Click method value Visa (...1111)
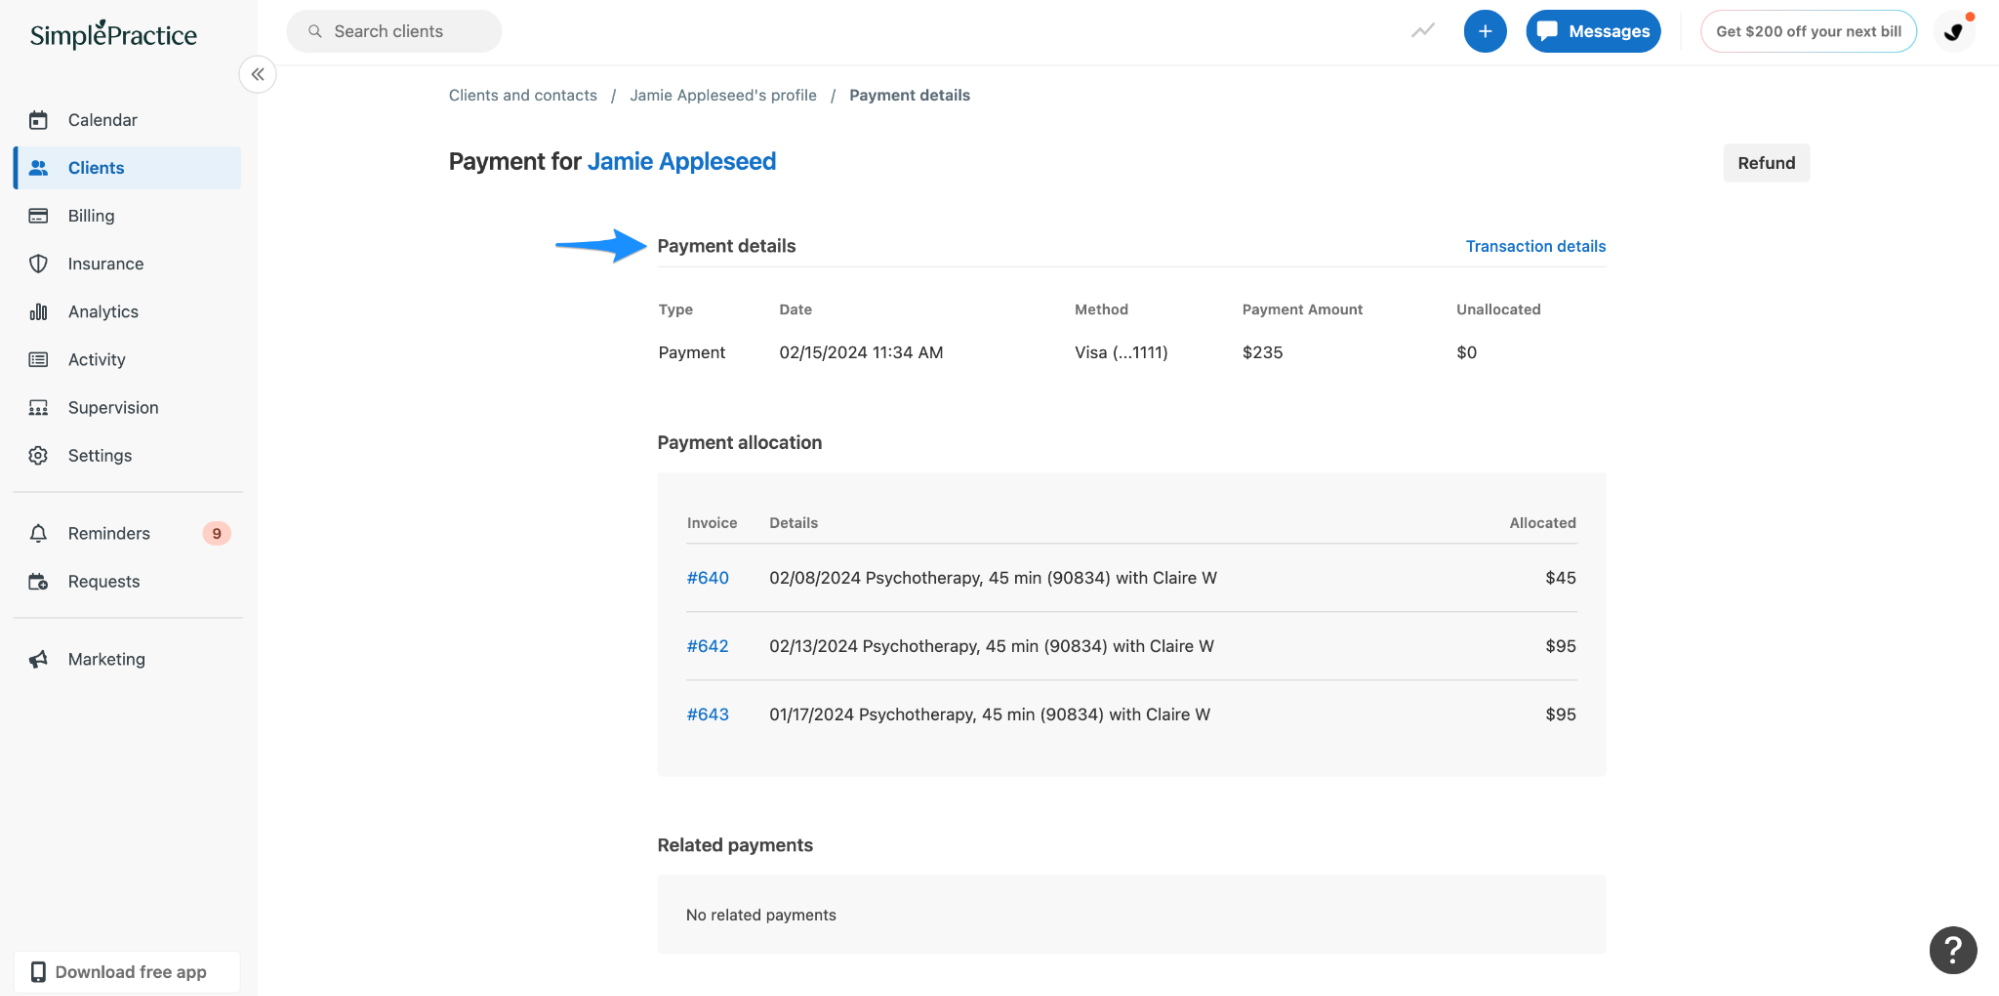Viewport: 1999px width, 996px height. tap(1121, 353)
